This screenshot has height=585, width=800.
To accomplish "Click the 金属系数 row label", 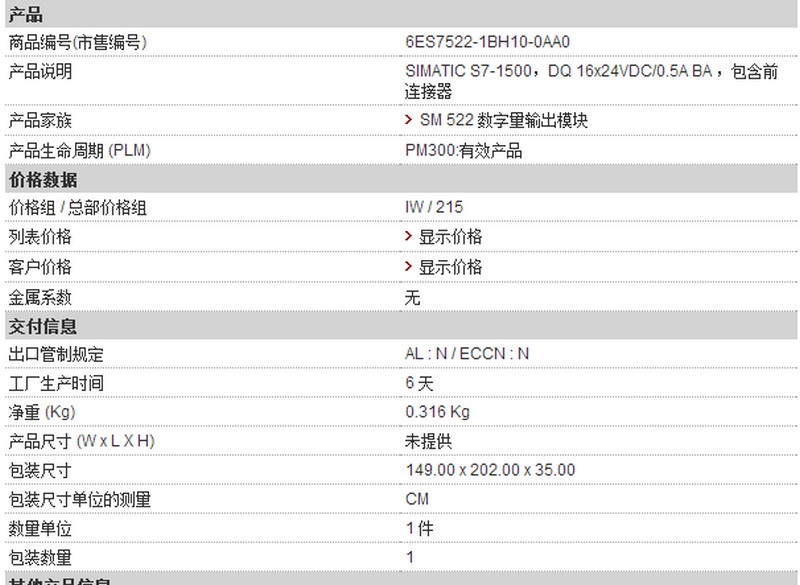I will pyautogui.click(x=40, y=297).
